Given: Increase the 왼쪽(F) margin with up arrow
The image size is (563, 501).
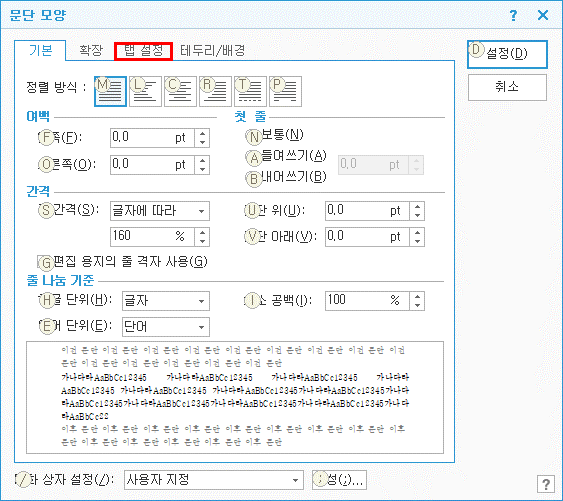Looking at the screenshot, I should tap(203, 134).
